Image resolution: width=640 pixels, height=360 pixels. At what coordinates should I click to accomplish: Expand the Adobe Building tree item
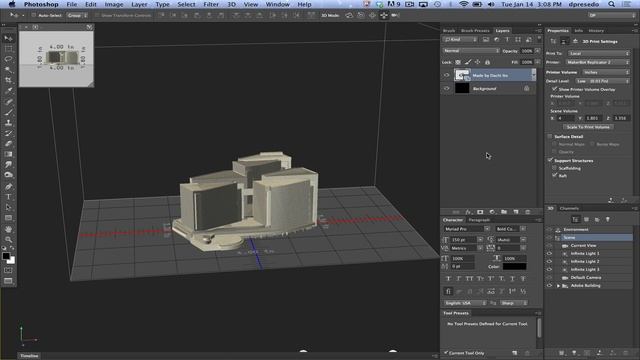[558, 286]
